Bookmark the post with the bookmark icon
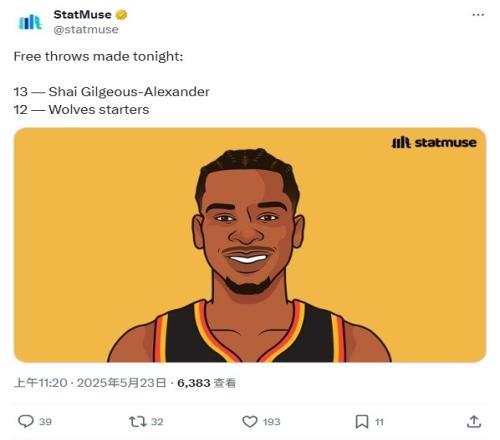Image resolution: width=500 pixels, height=440 pixels. pyautogui.click(x=362, y=422)
